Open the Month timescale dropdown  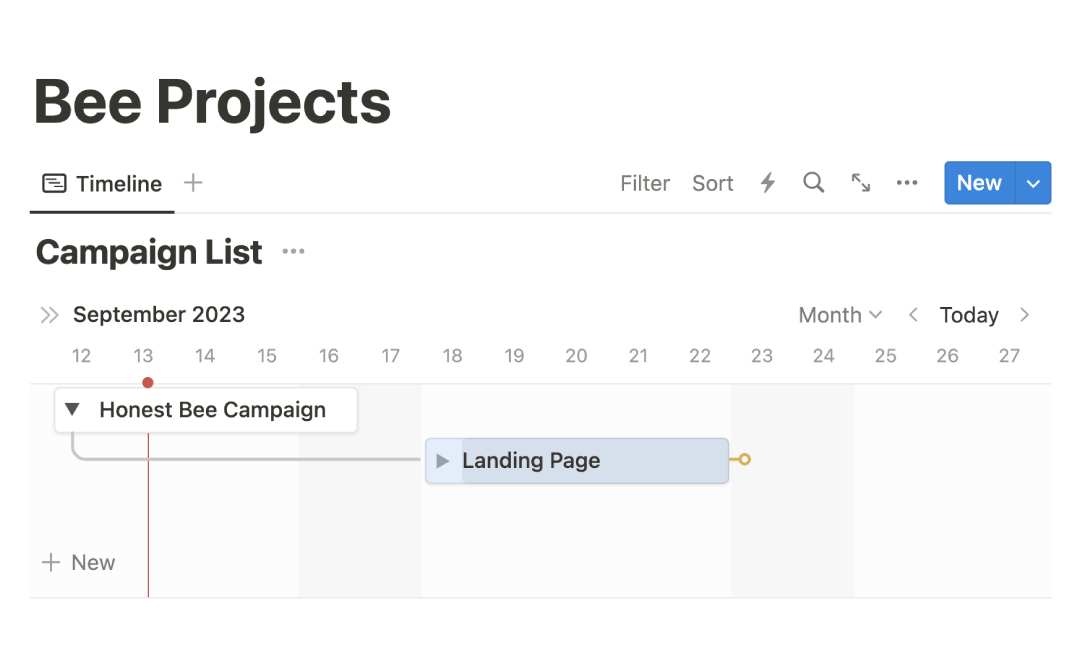click(x=840, y=315)
